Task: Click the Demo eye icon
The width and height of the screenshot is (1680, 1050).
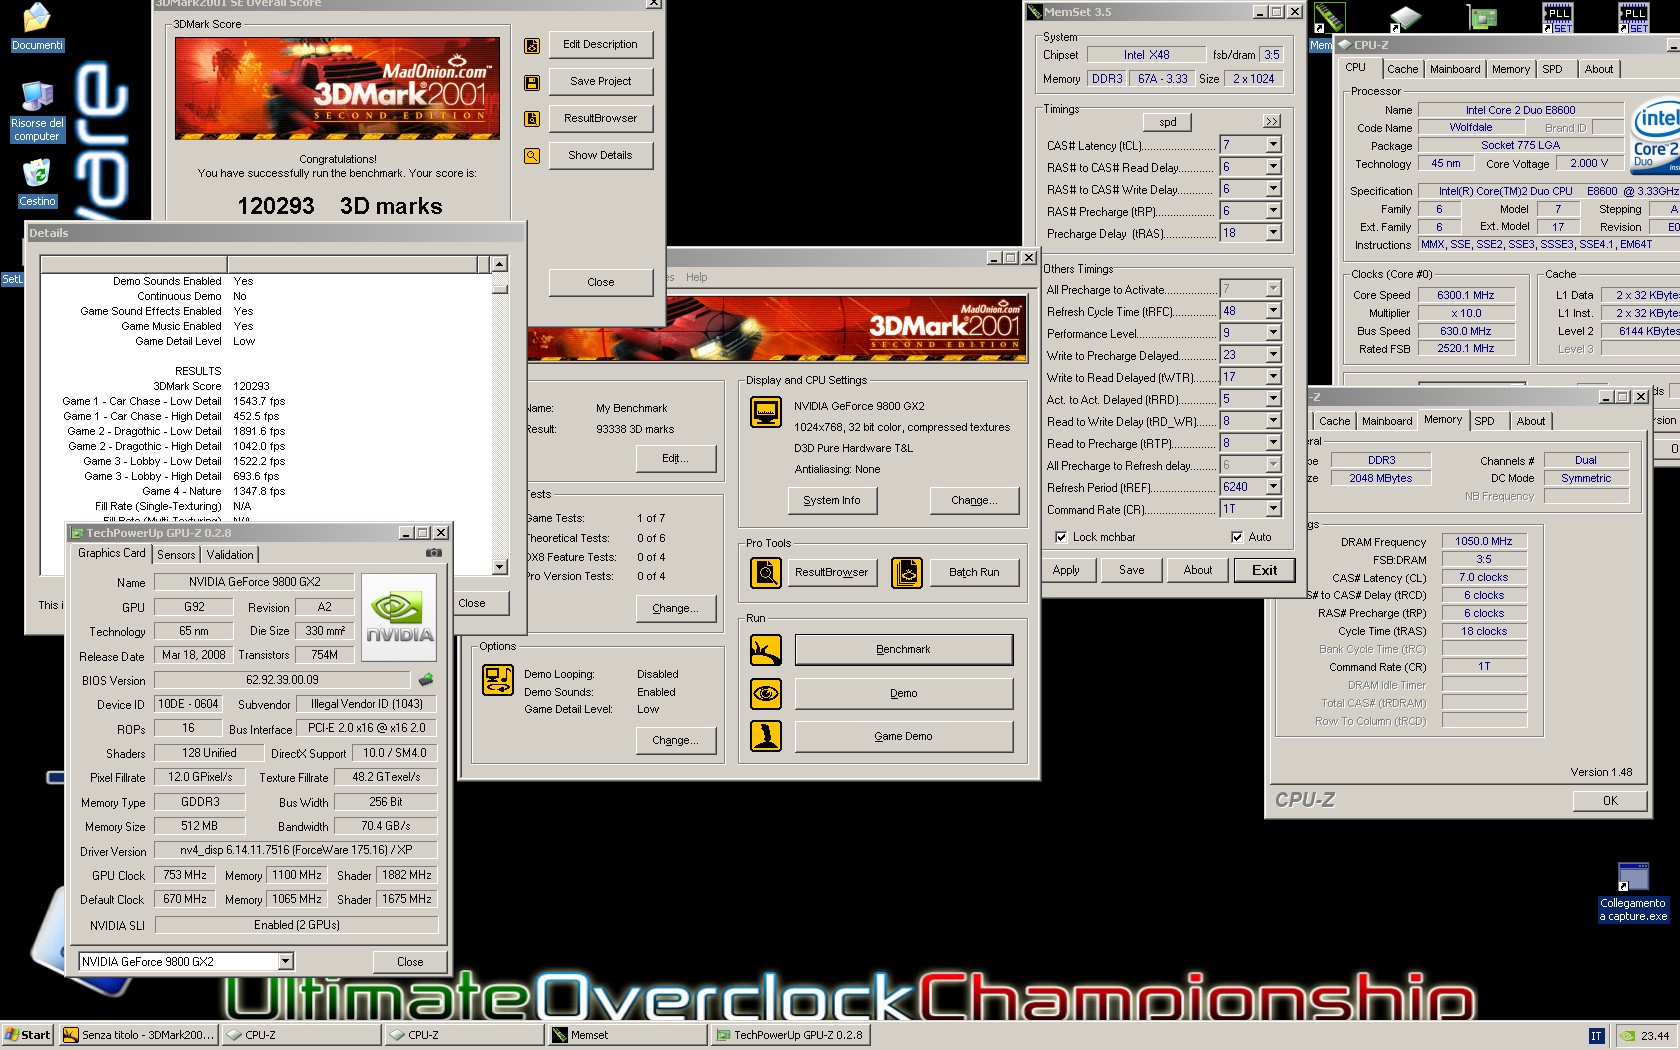Action: 766,693
